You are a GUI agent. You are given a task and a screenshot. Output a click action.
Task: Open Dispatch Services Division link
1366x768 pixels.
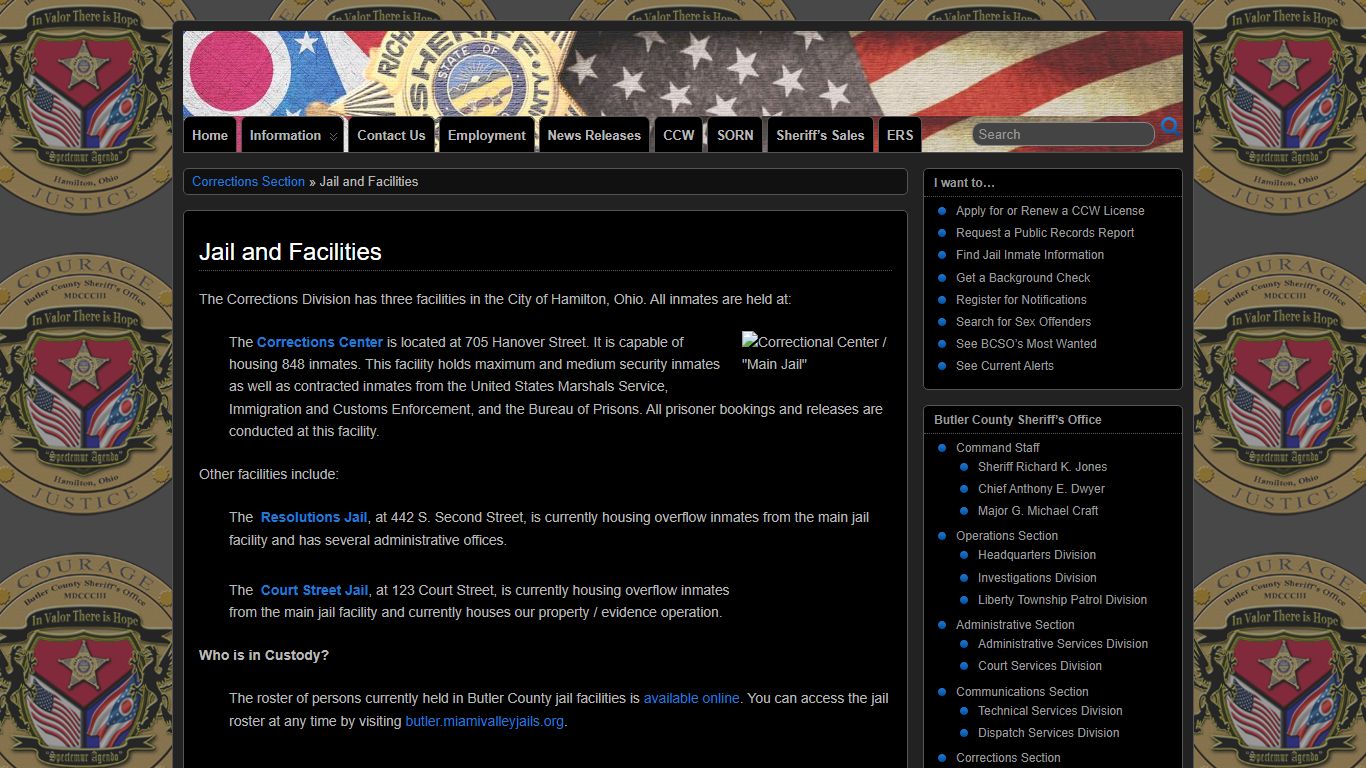(1049, 733)
